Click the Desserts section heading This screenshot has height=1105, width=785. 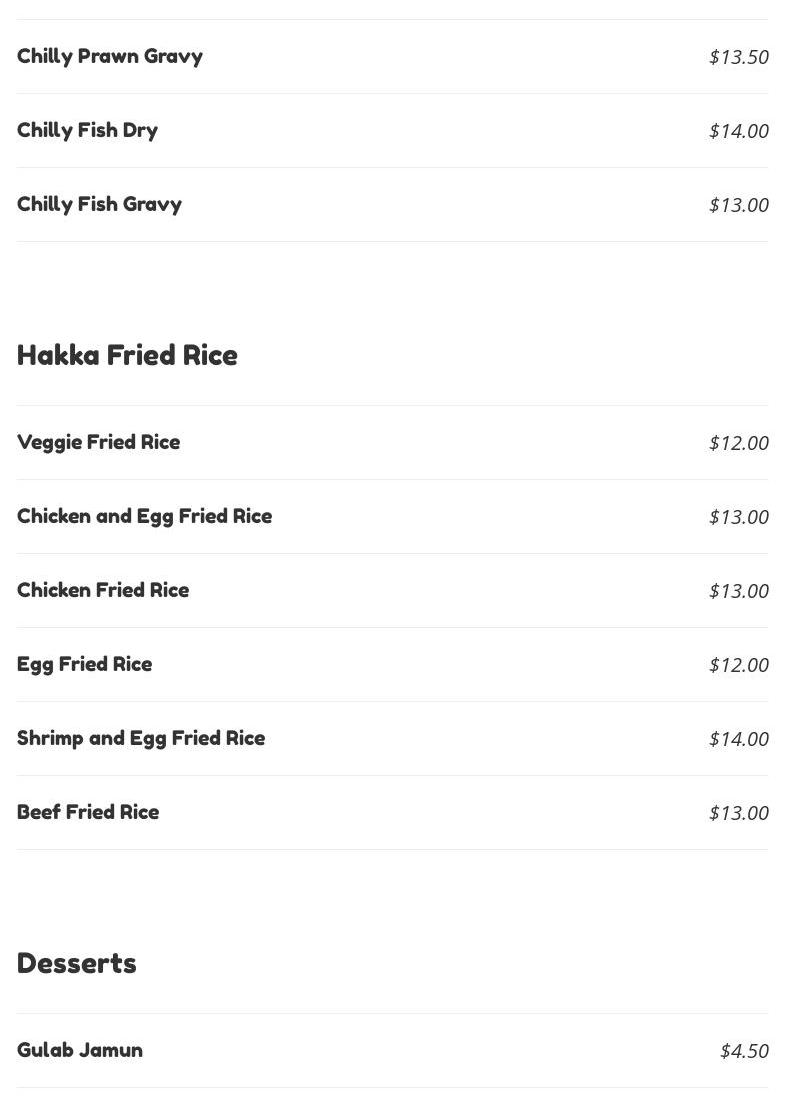(76, 963)
